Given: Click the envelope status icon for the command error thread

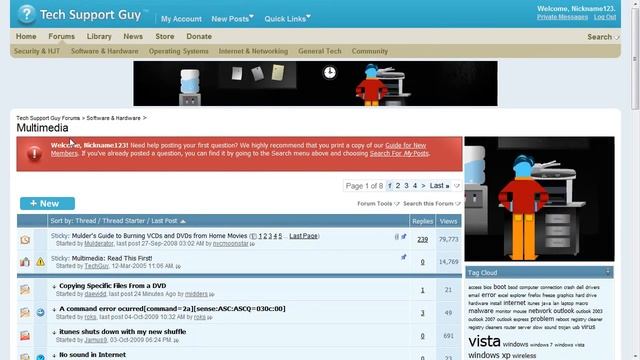Looking at the screenshot, I should pyautogui.click(x=25, y=312).
